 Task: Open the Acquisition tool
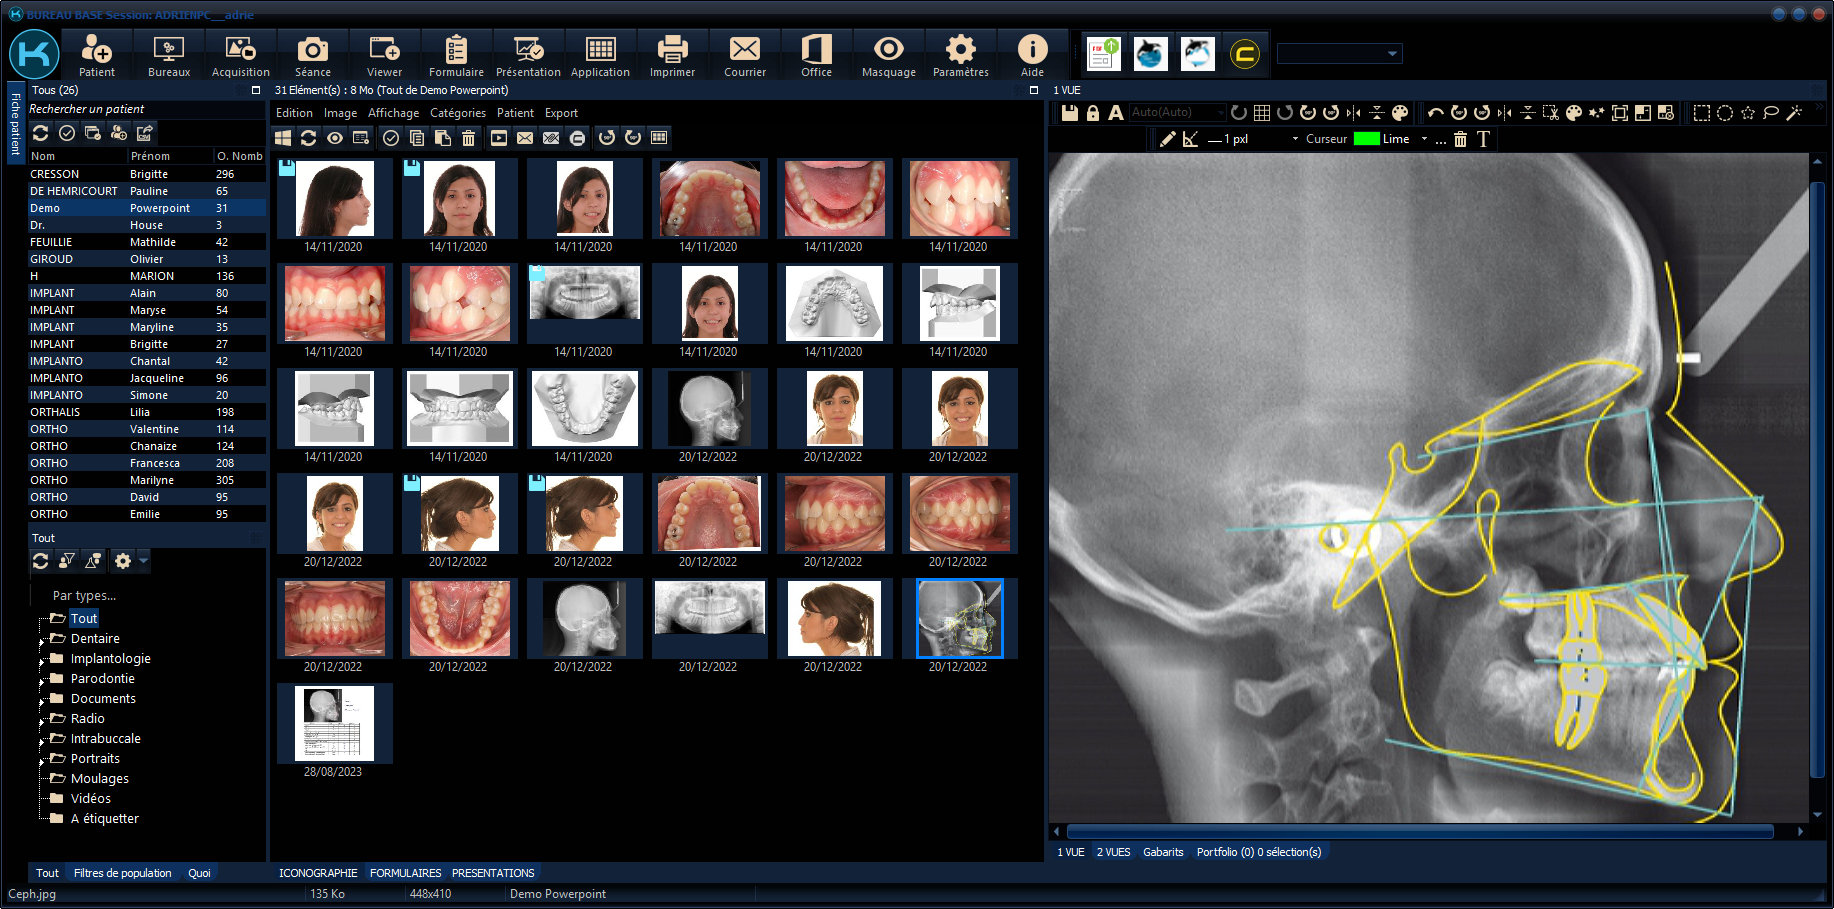click(x=240, y=55)
